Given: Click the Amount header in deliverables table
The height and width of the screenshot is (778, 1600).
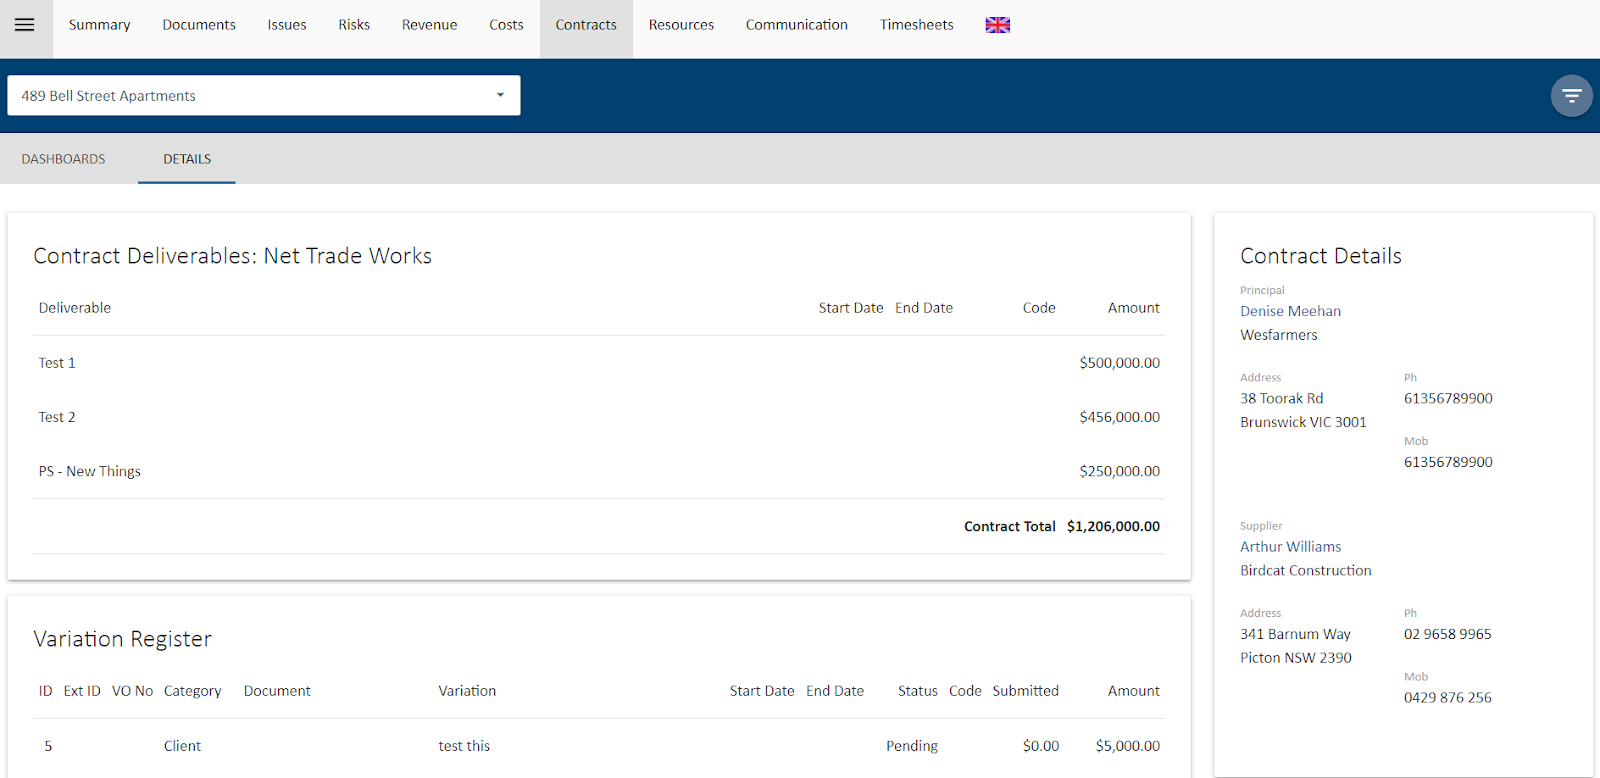Looking at the screenshot, I should coord(1133,308).
